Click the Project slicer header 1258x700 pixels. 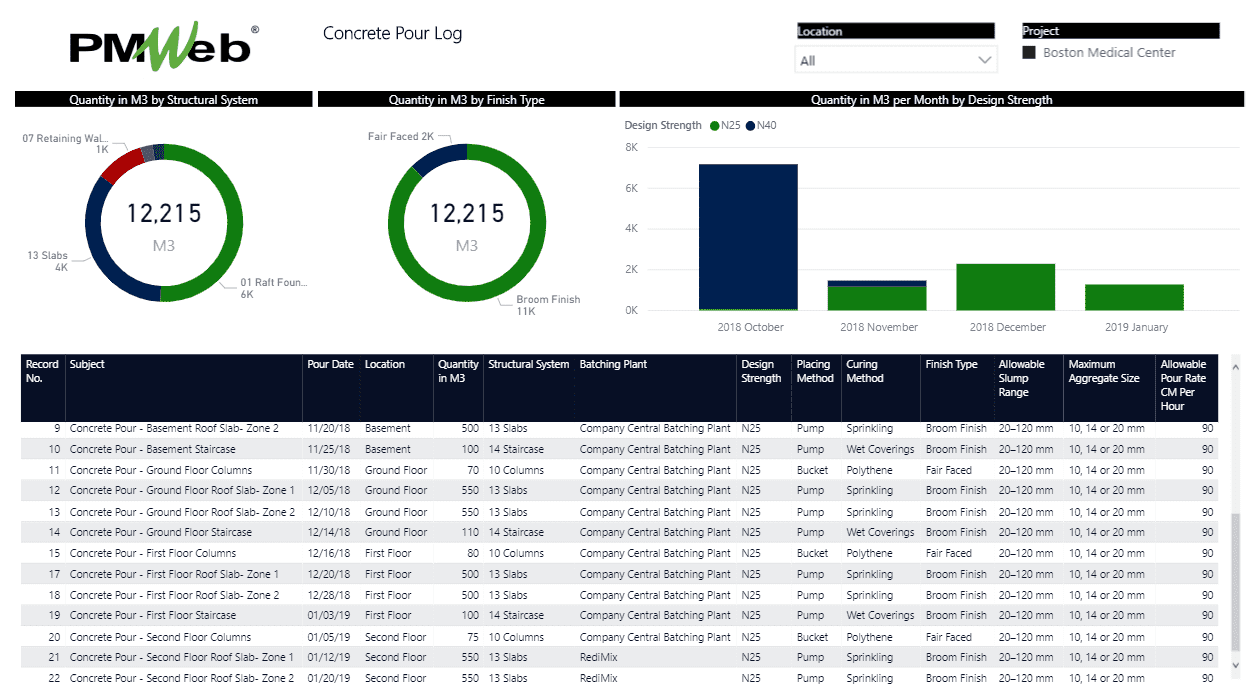1121,31
